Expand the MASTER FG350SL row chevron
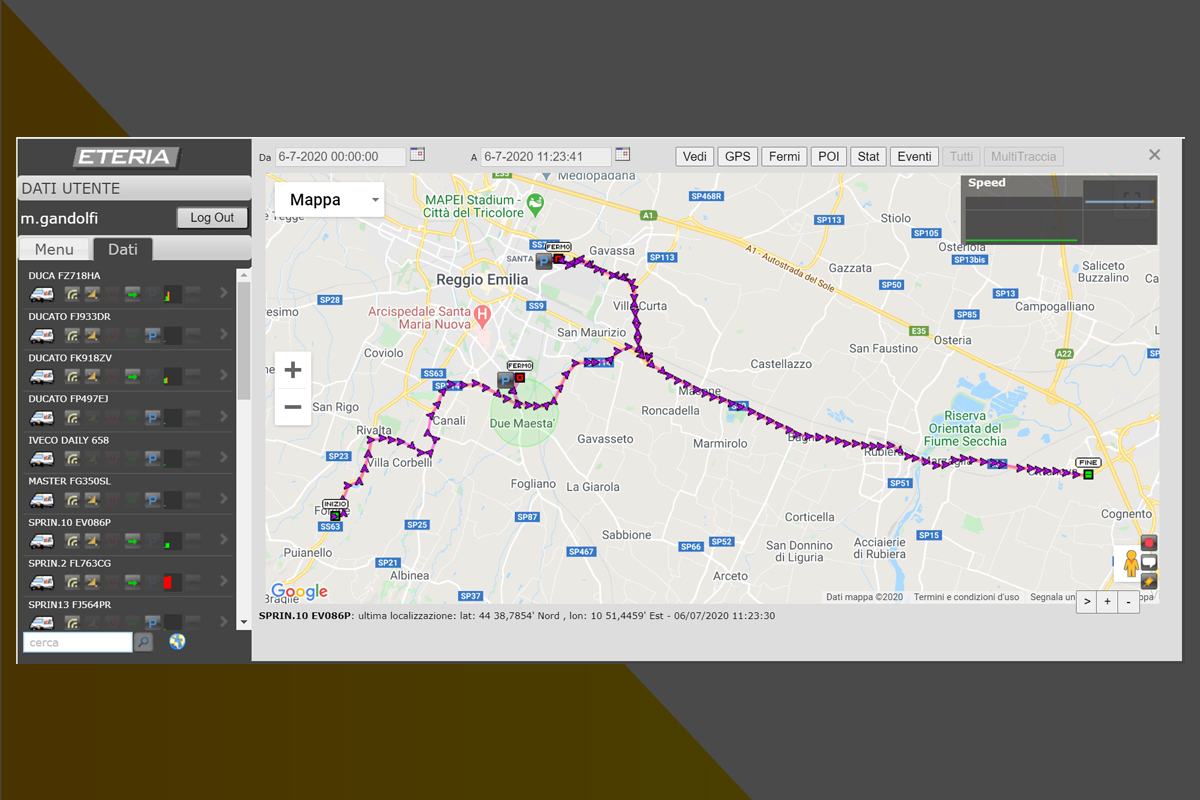The image size is (1200, 800). pos(223,499)
